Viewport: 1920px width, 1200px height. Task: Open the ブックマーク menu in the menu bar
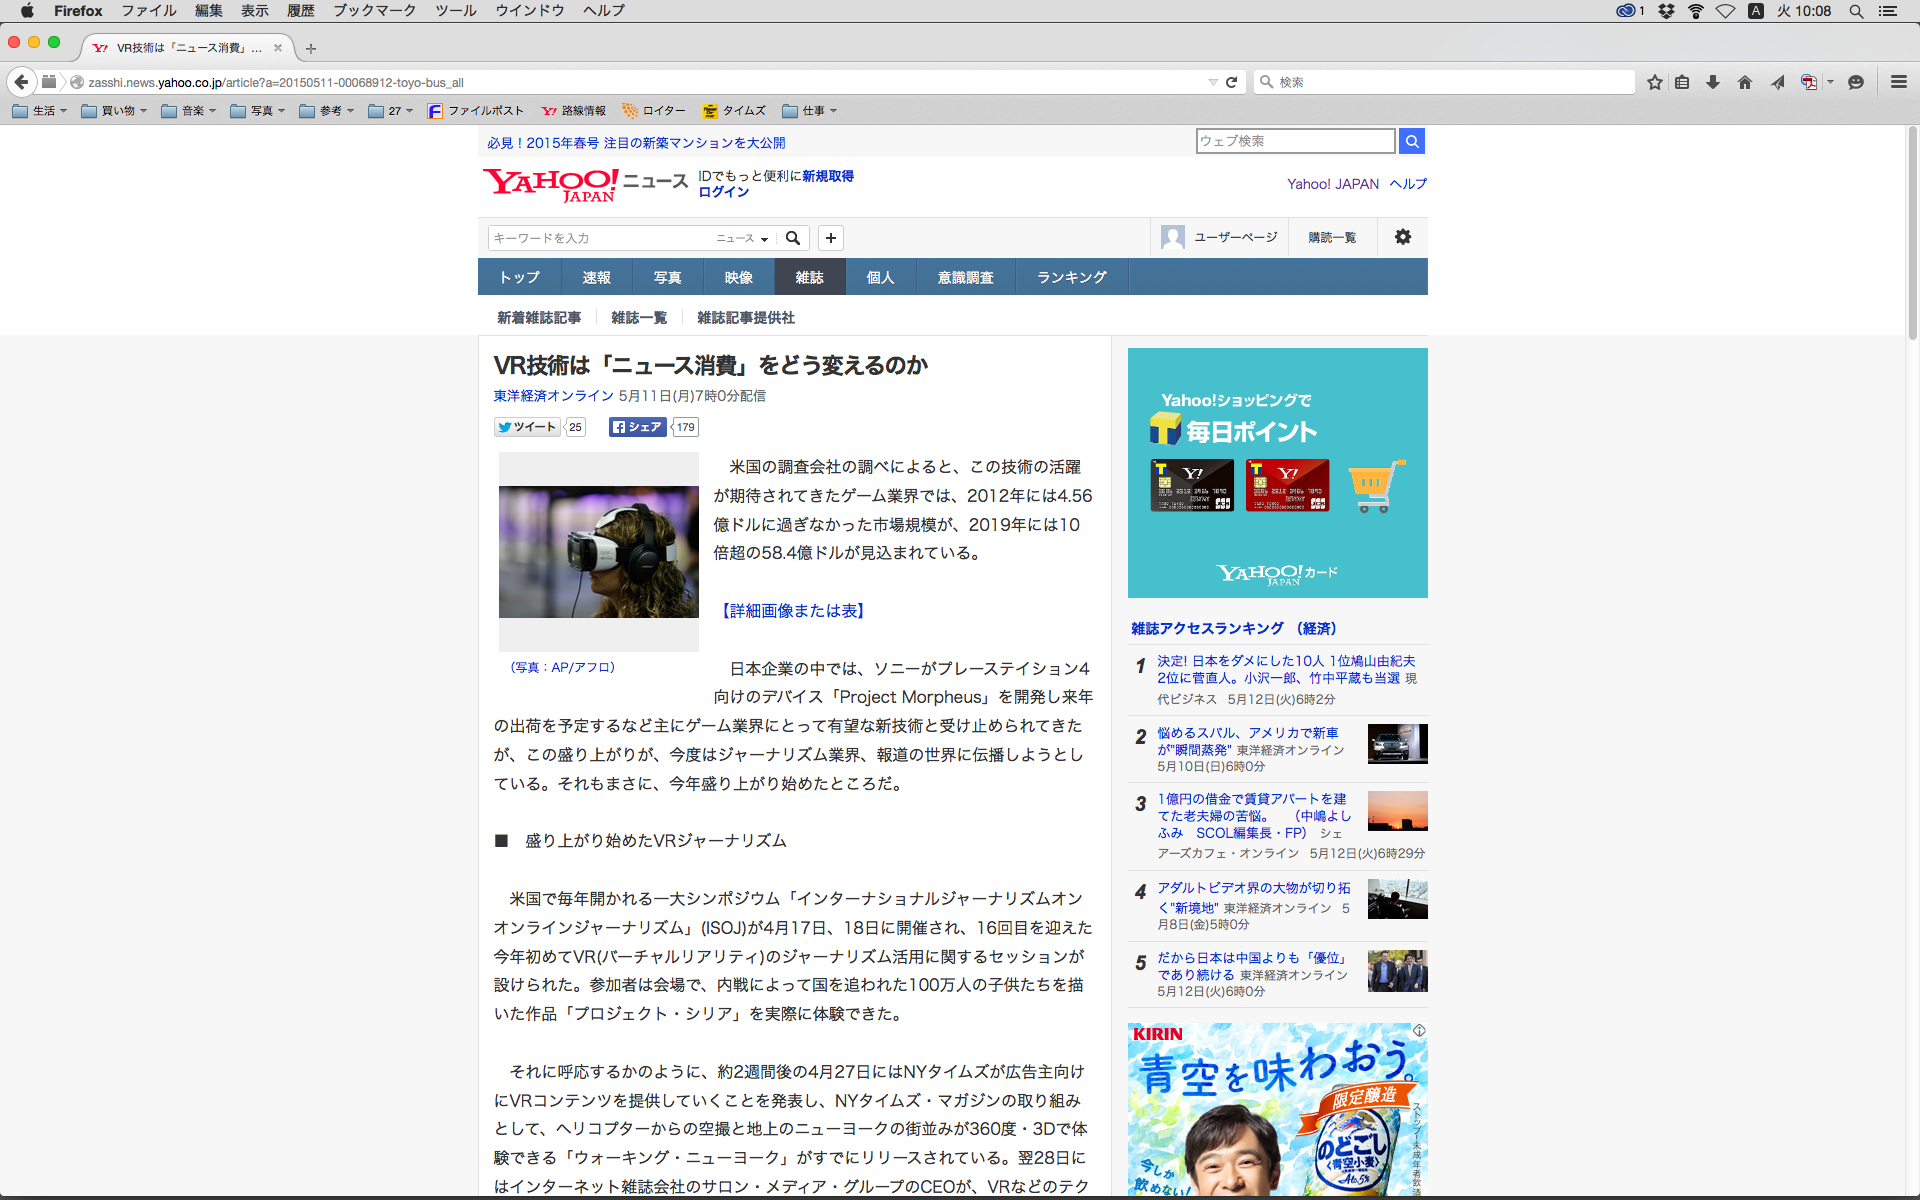point(374,10)
